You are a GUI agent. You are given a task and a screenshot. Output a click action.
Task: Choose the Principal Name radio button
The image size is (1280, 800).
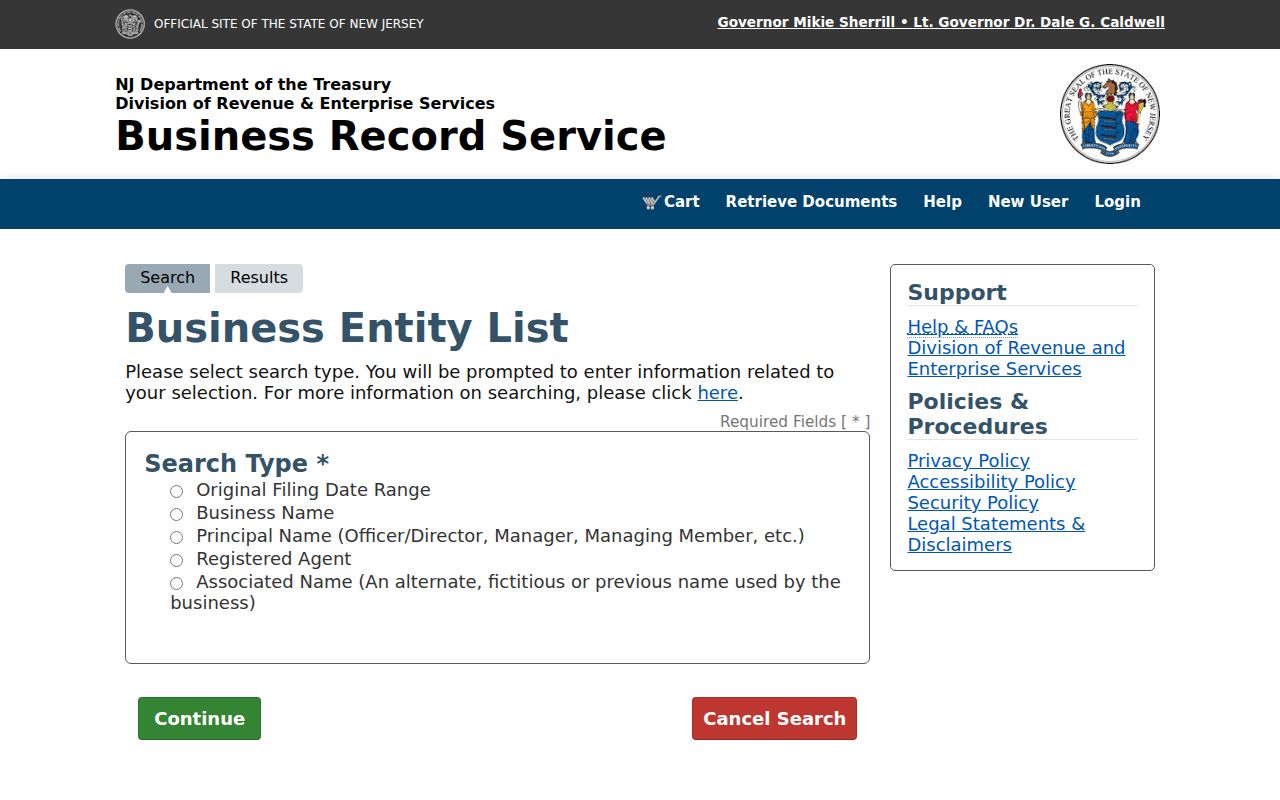[177, 537]
